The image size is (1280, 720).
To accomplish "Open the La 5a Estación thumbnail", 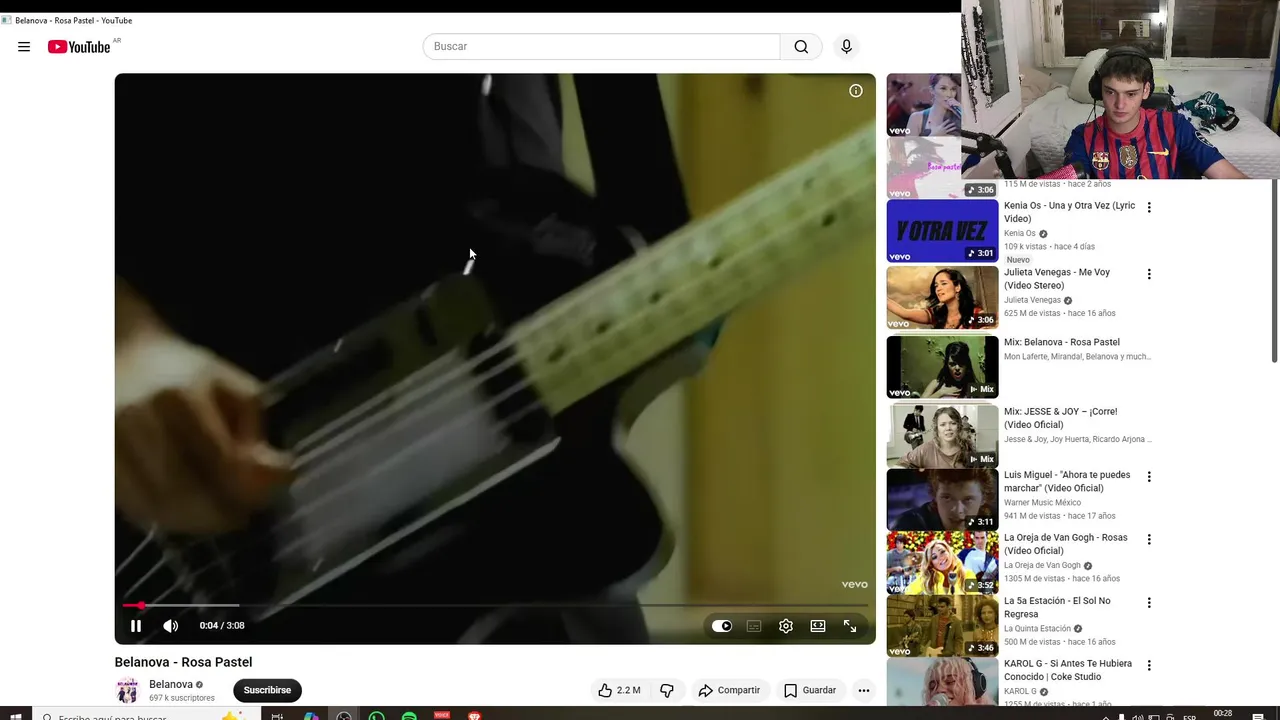I will click(942, 625).
